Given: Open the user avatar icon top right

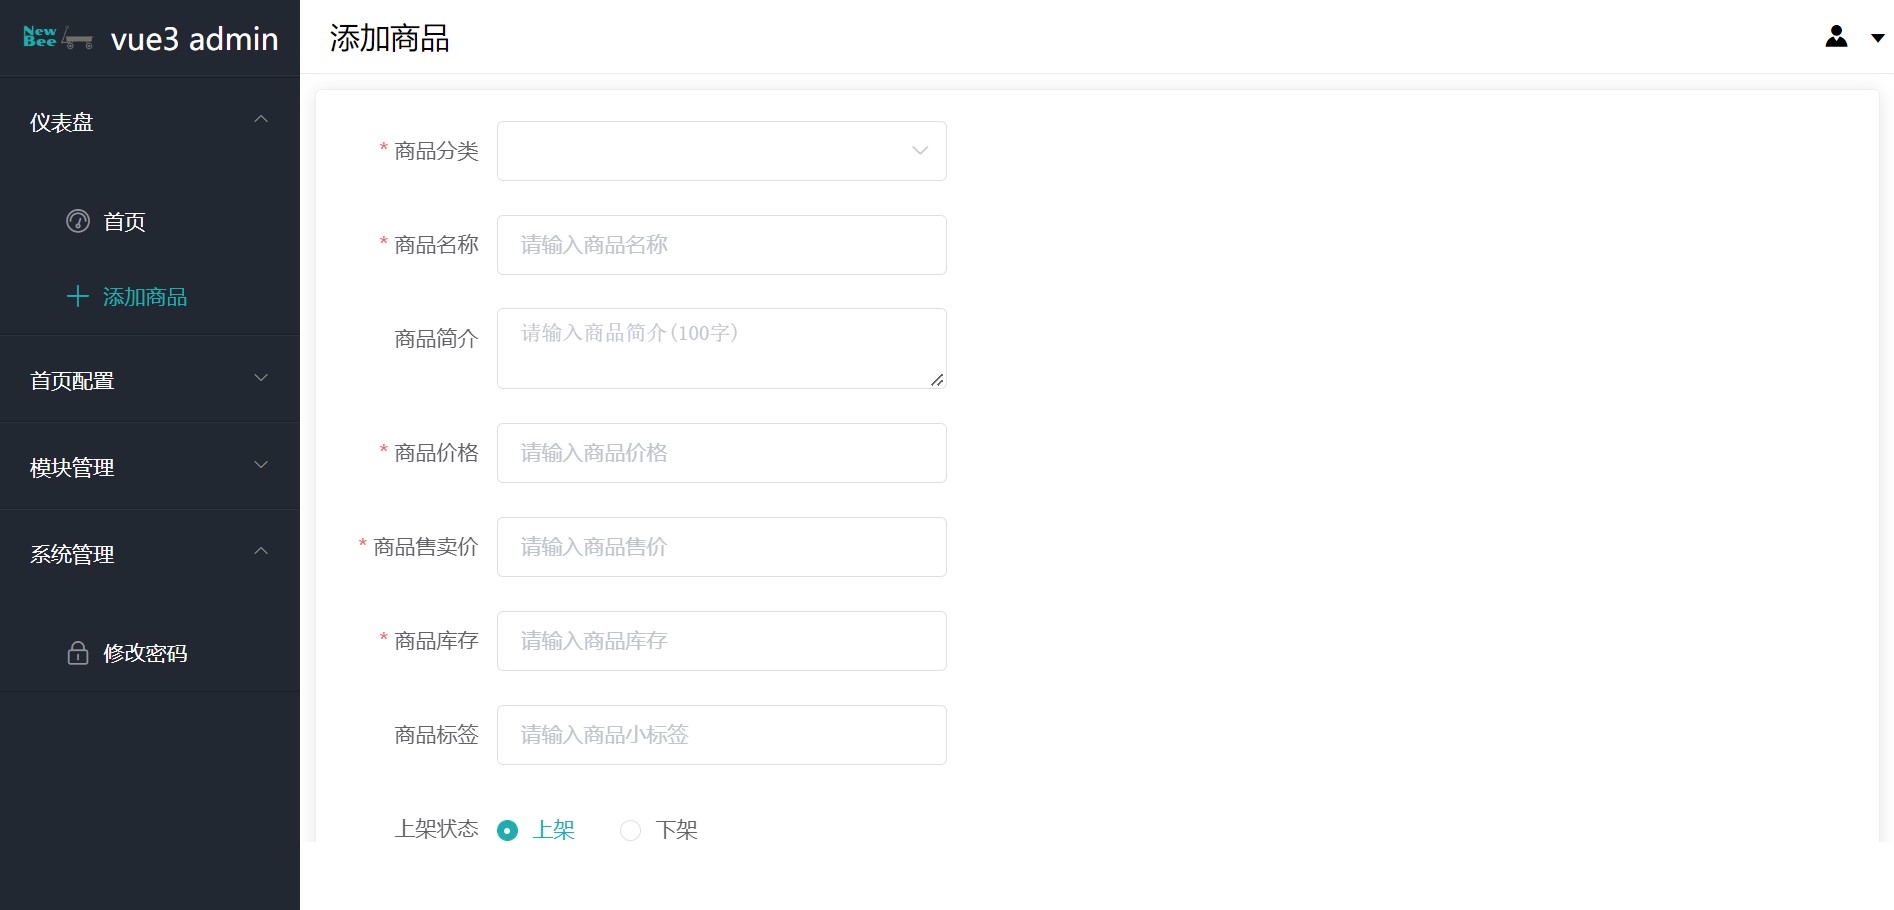Looking at the screenshot, I should point(1836,37).
